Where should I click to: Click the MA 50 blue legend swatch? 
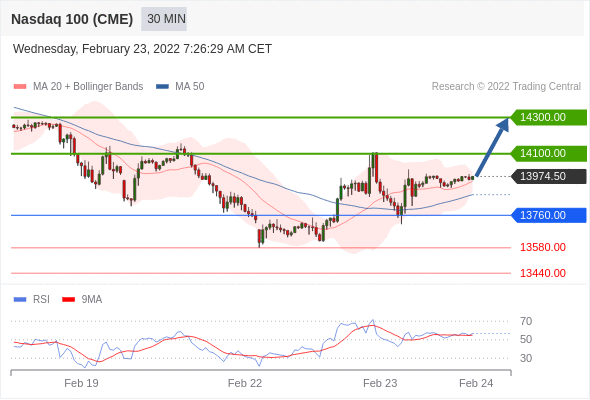(x=162, y=87)
